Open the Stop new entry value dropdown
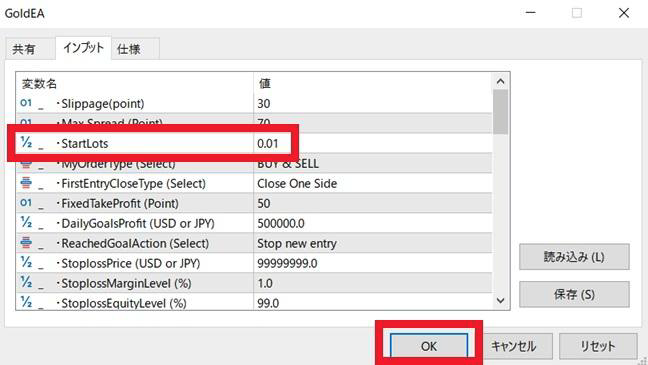The width and height of the screenshot is (648, 365). 297,243
